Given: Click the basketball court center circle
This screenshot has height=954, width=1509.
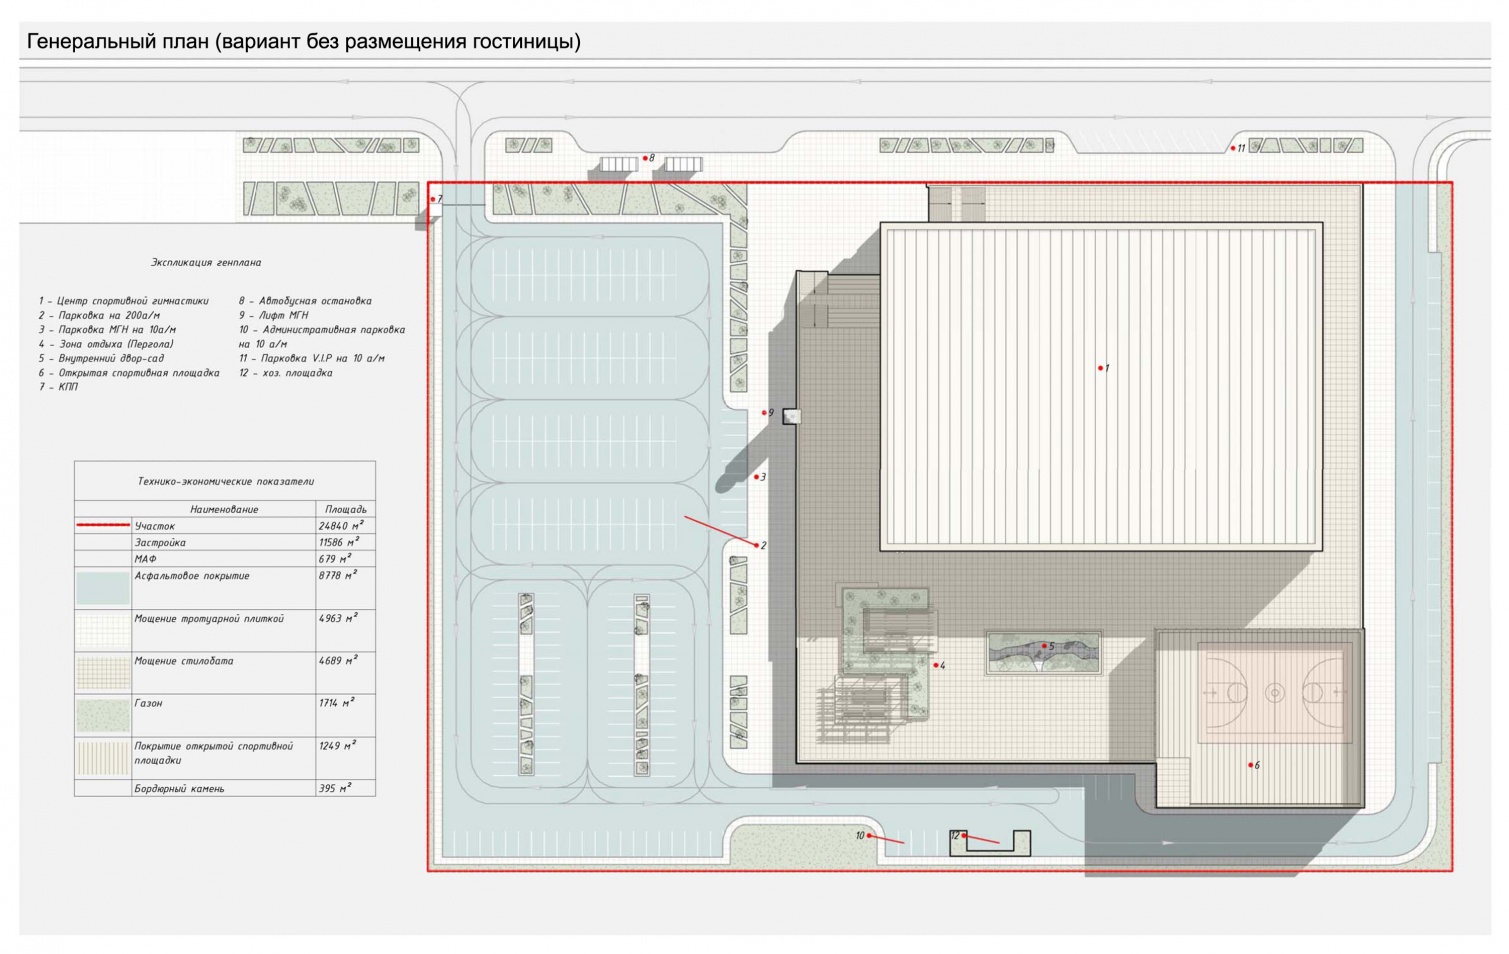Looking at the screenshot, I should 1274,692.
